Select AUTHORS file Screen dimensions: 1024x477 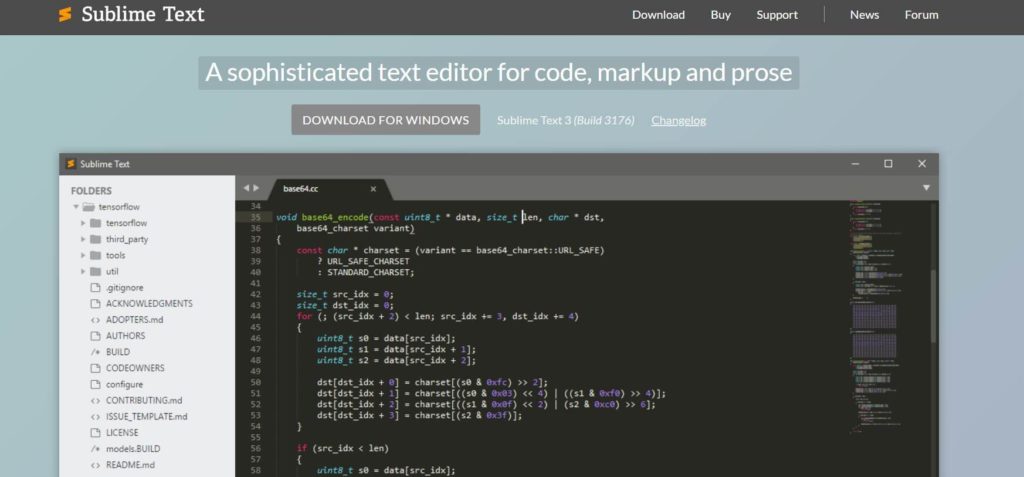[125, 336]
